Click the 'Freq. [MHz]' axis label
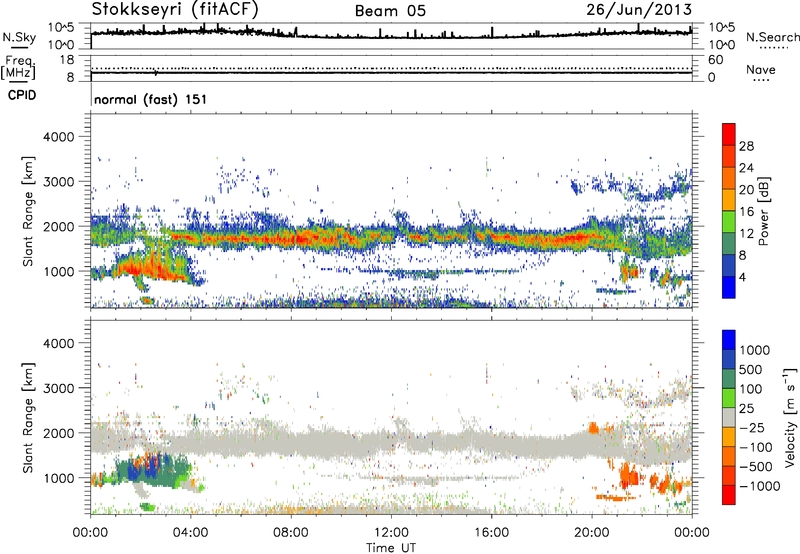The width and height of the screenshot is (800, 554). [x=18, y=68]
